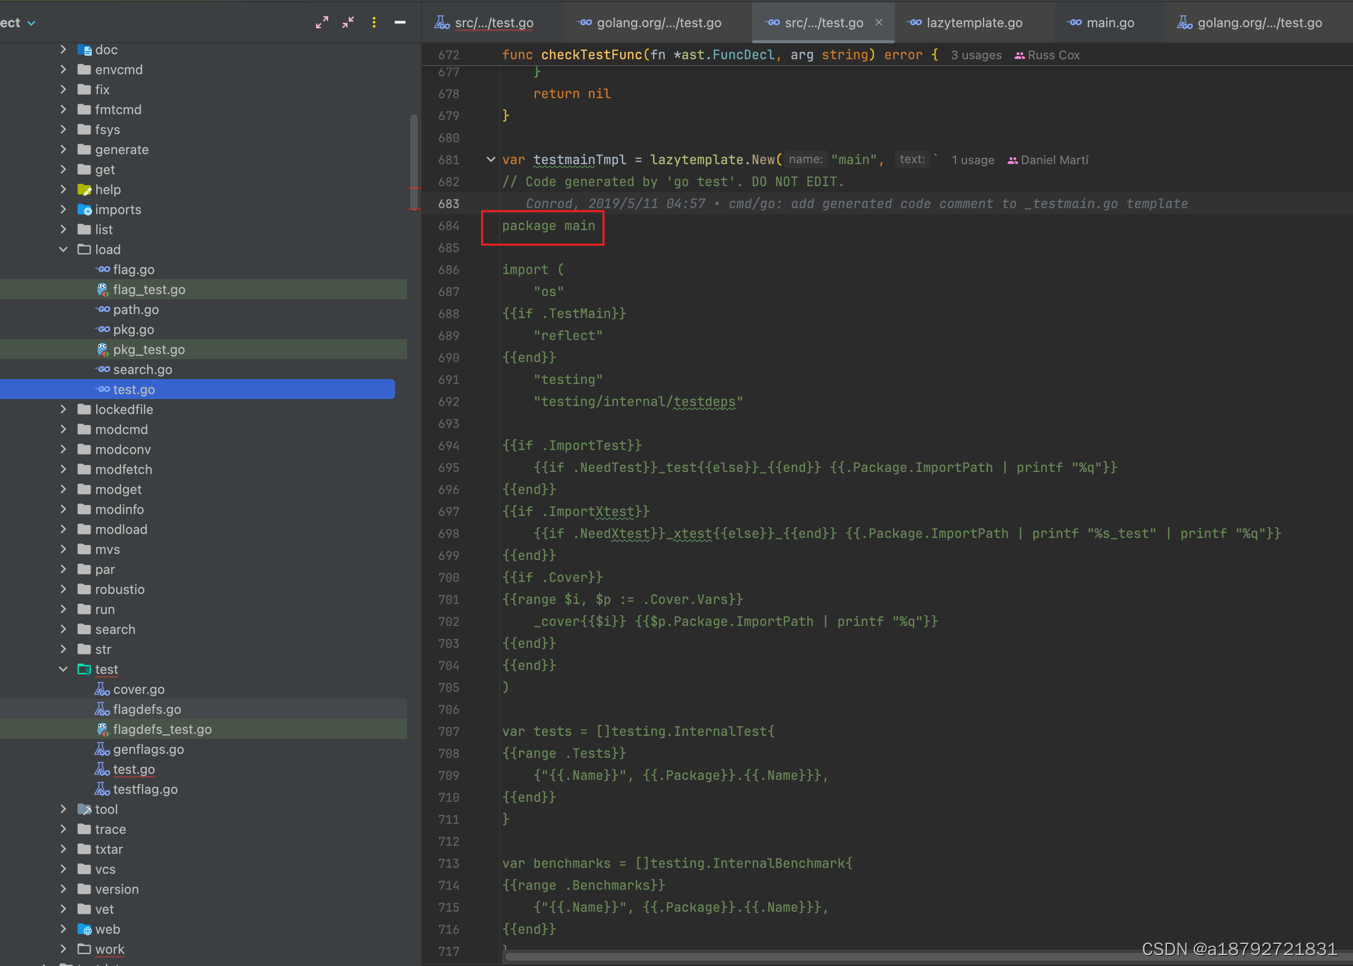This screenshot has width=1353, height=966.
Task: Open the lazytemplate.go tab
Action: (x=966, y=22)
